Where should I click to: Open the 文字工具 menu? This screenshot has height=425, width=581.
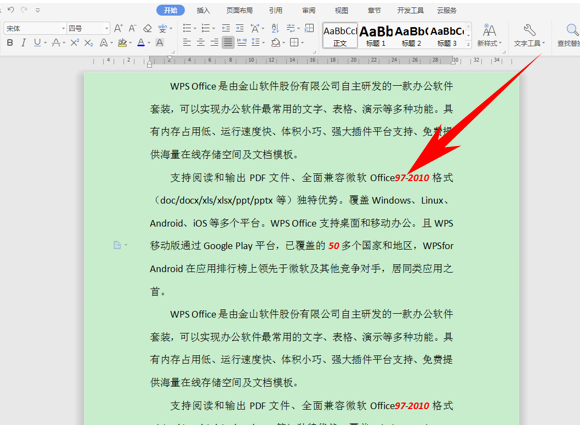tap(529, 36)
